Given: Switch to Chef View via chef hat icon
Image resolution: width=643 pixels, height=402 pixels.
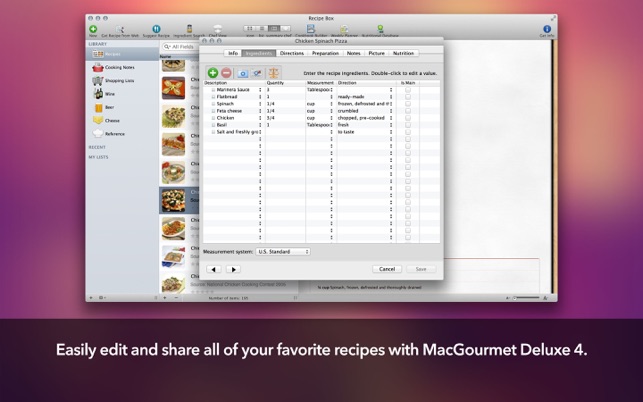Looking at the screenshot, I should point(217,29).
